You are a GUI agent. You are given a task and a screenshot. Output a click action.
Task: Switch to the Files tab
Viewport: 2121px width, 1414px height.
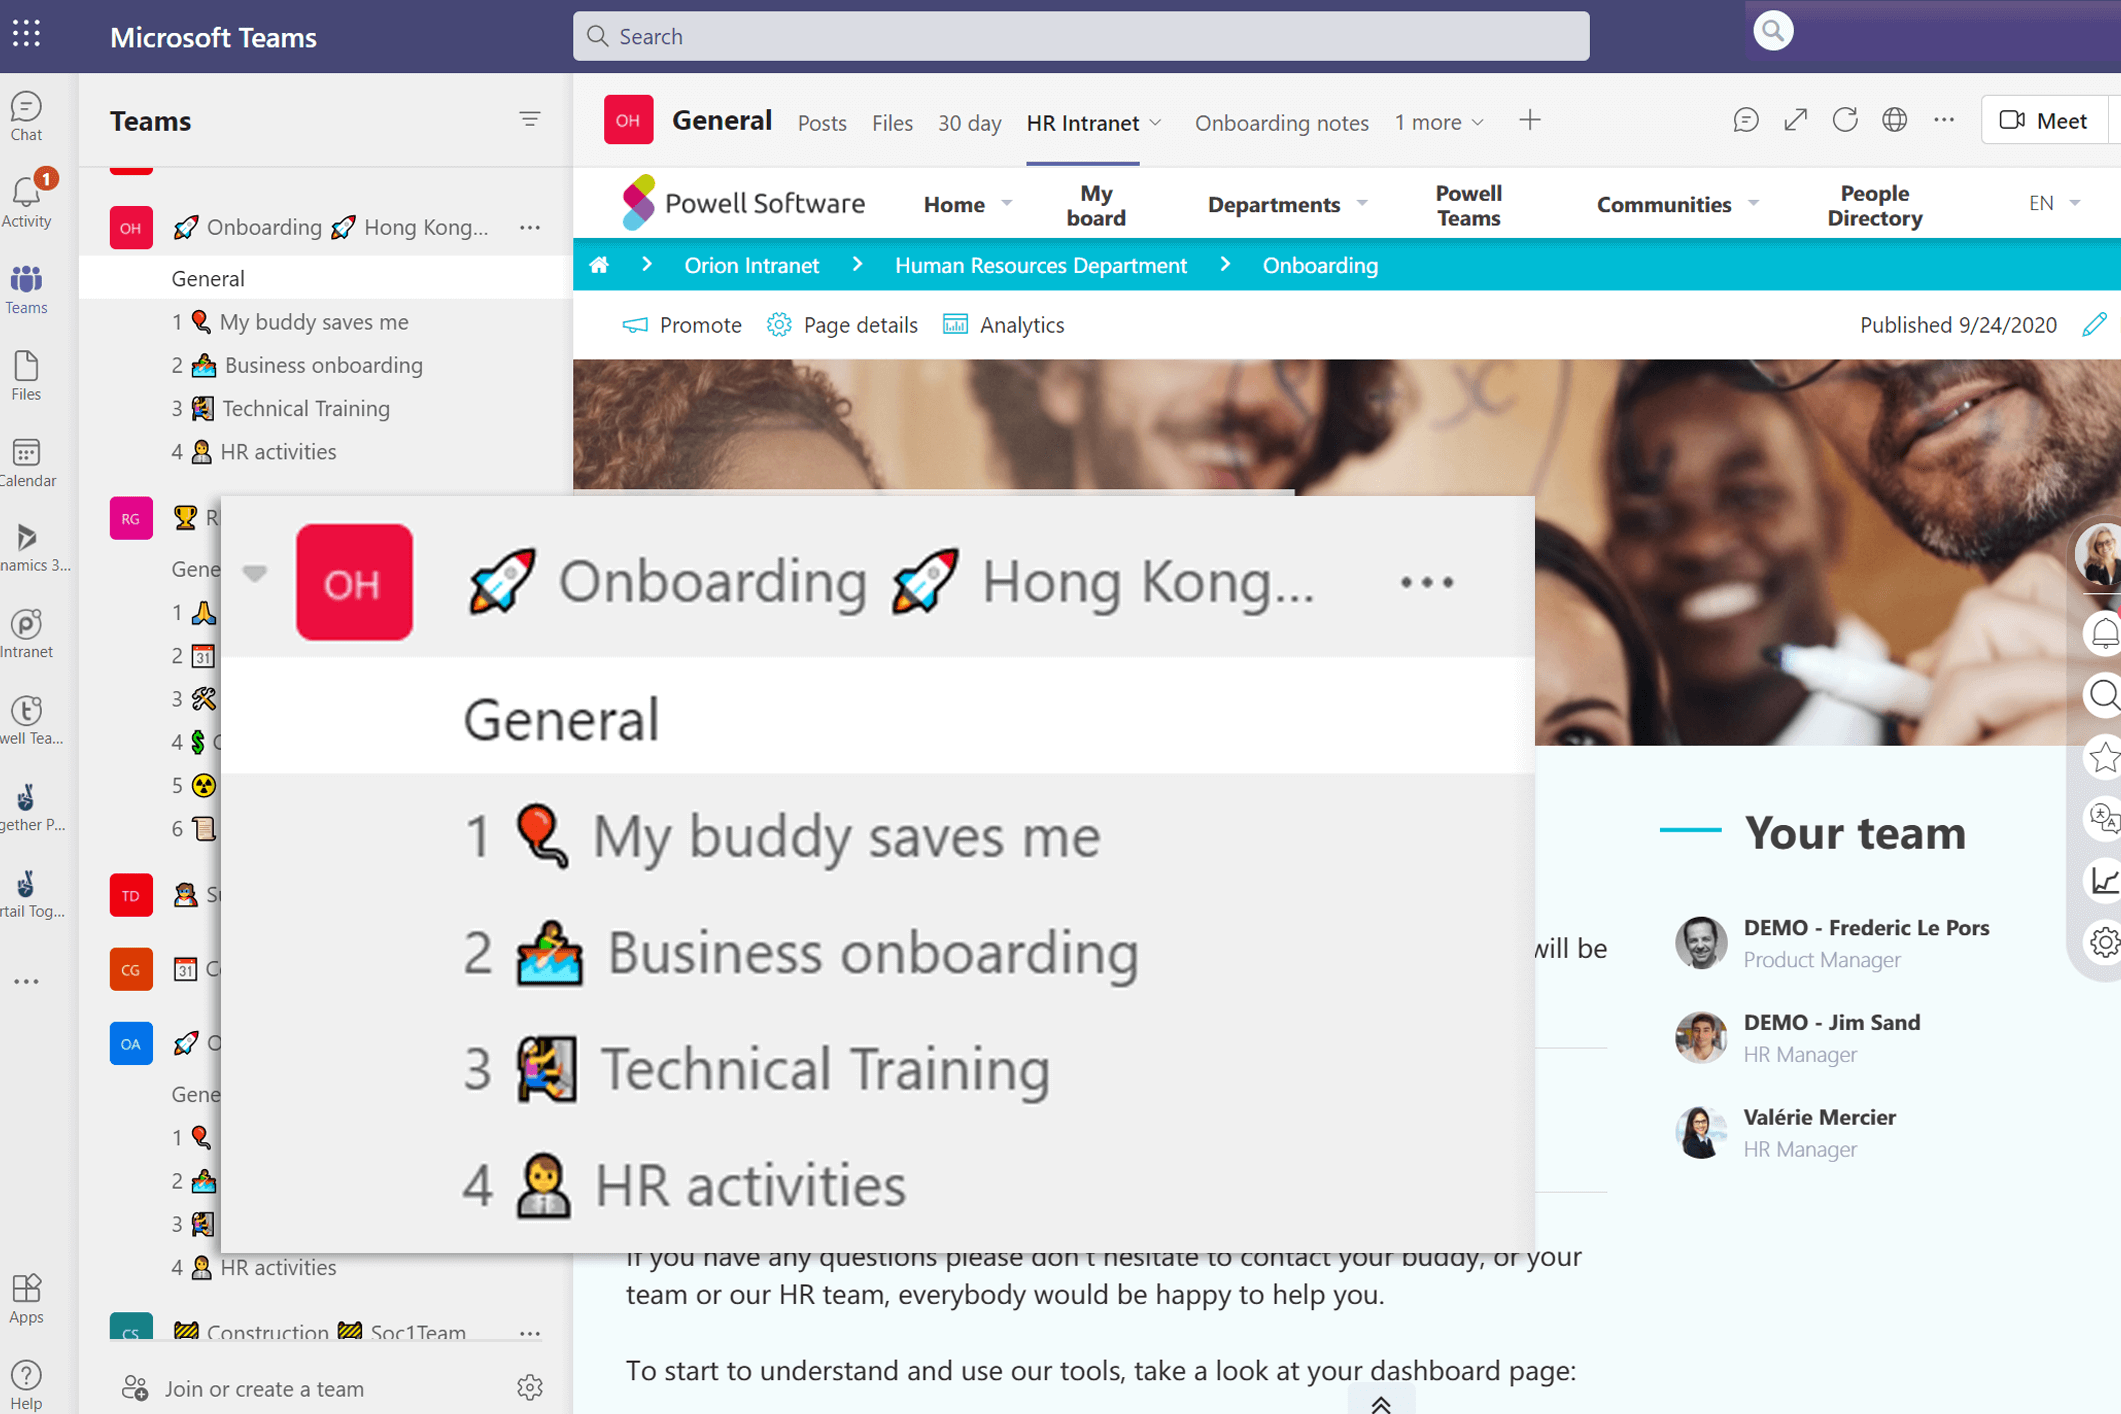(892, 122)
